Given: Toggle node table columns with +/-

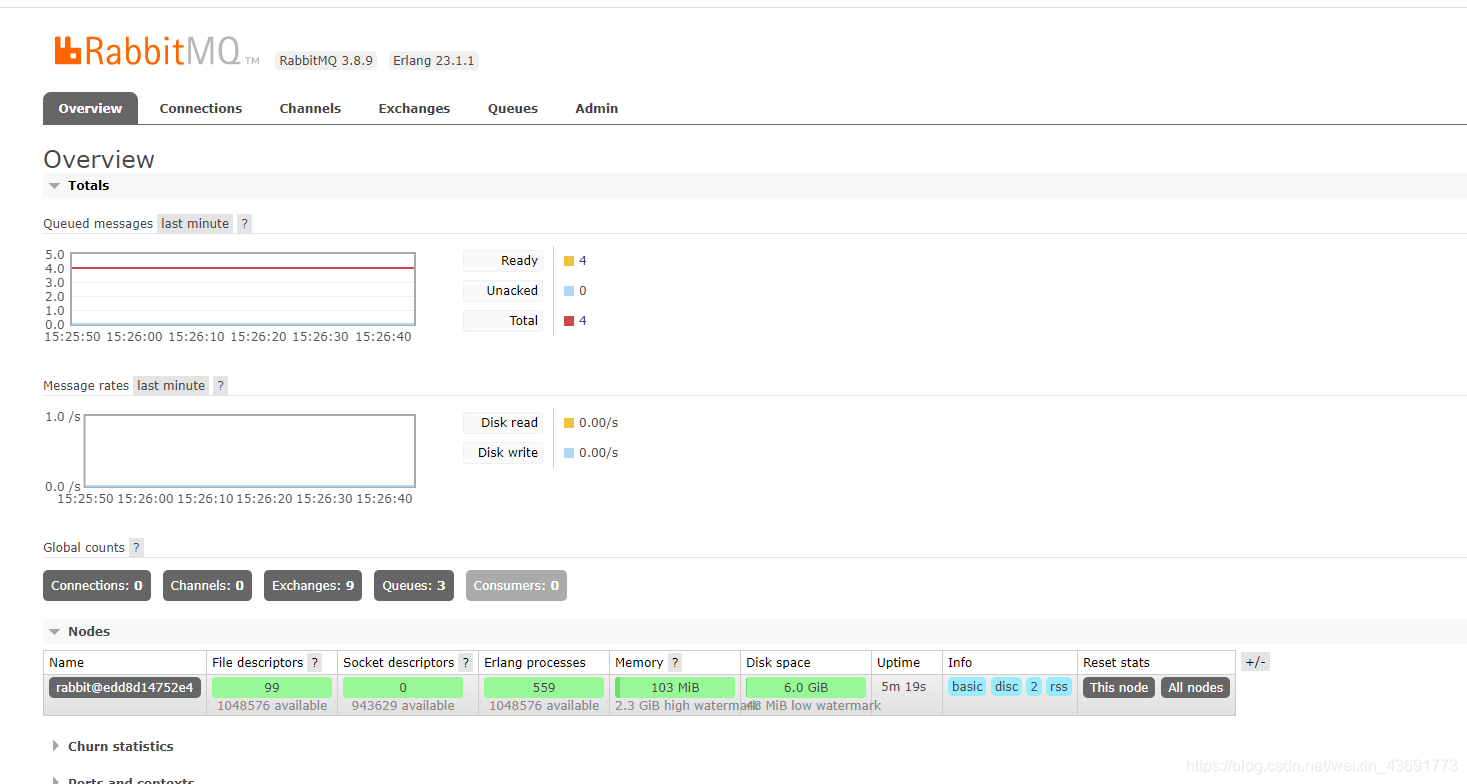Looking at the screenshot, I should 1256,662.
